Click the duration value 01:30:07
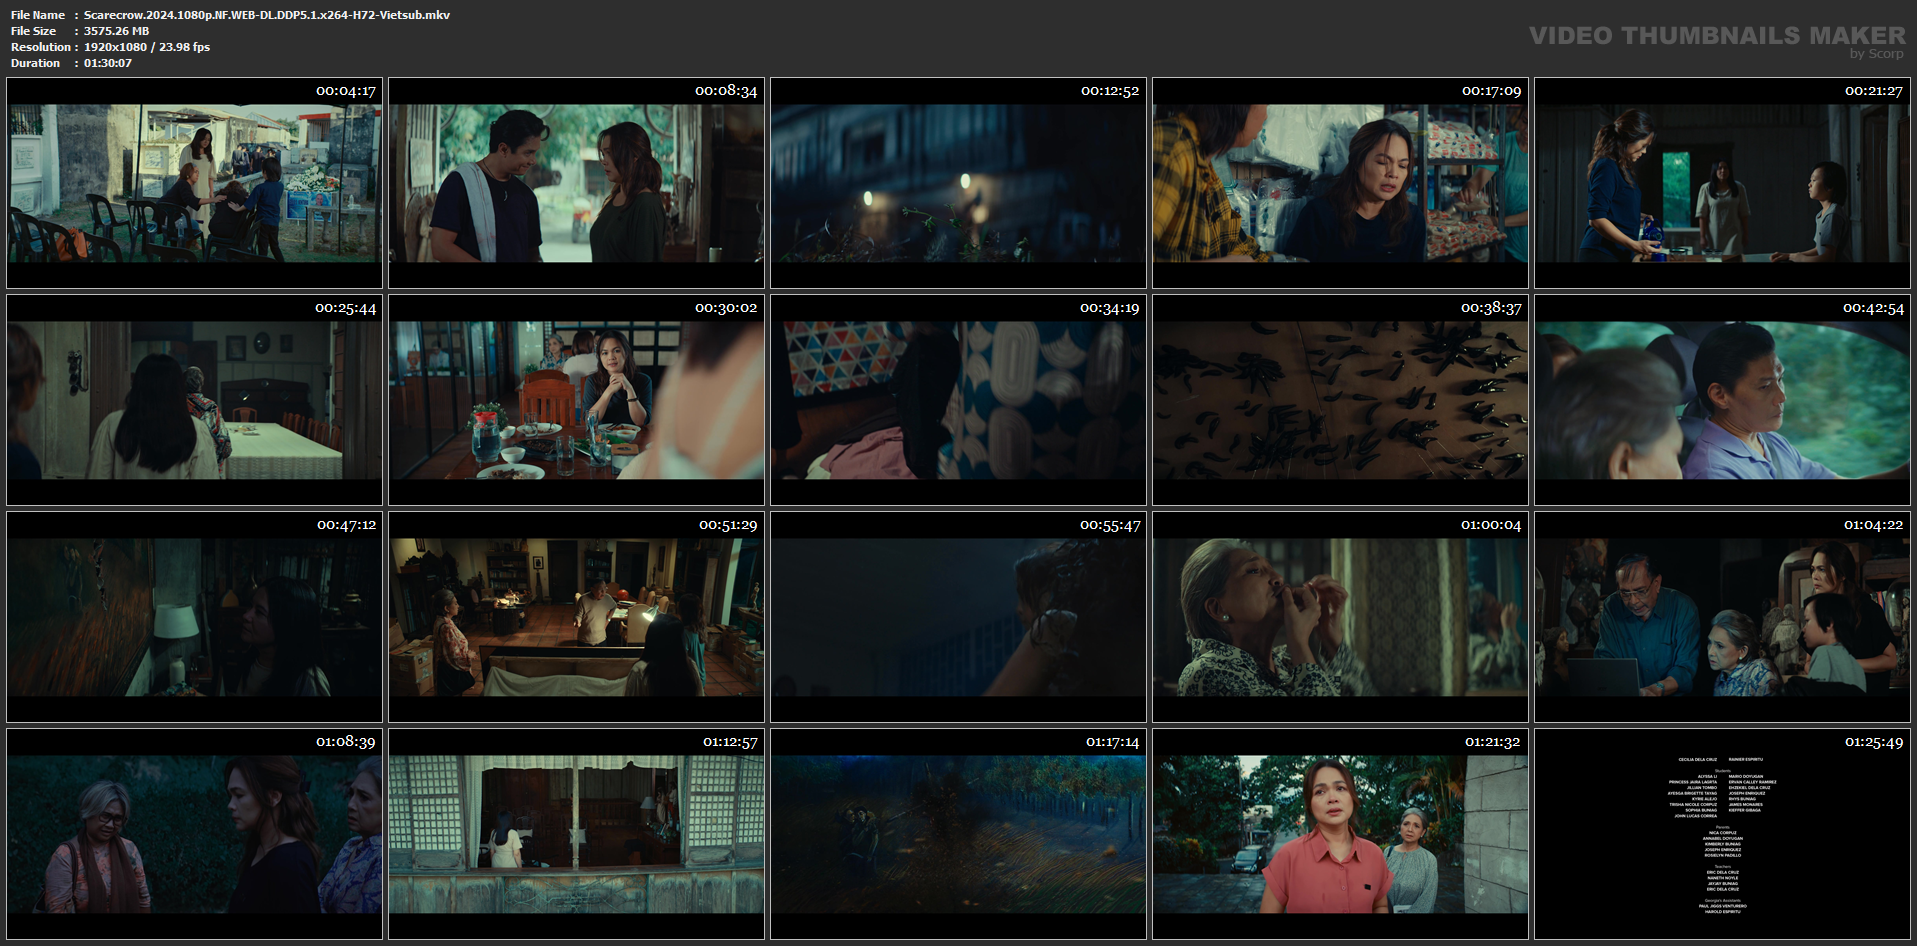 [x=108, y=63]
